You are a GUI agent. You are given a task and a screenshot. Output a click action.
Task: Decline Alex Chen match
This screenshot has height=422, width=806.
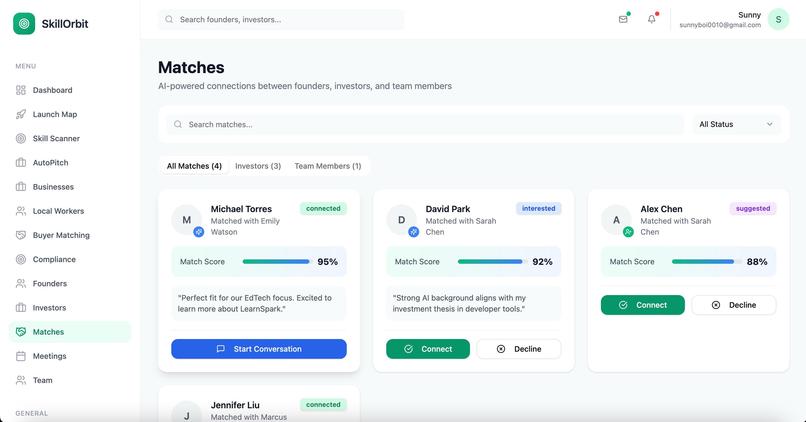coord(734,305)
